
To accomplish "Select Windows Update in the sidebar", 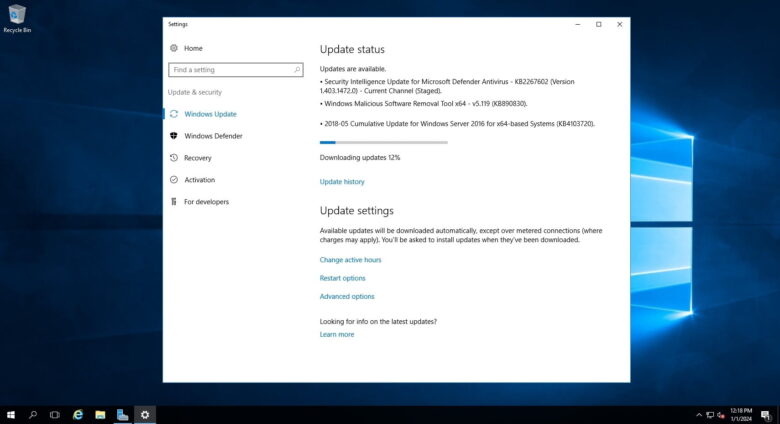I will tap(210, 114).
